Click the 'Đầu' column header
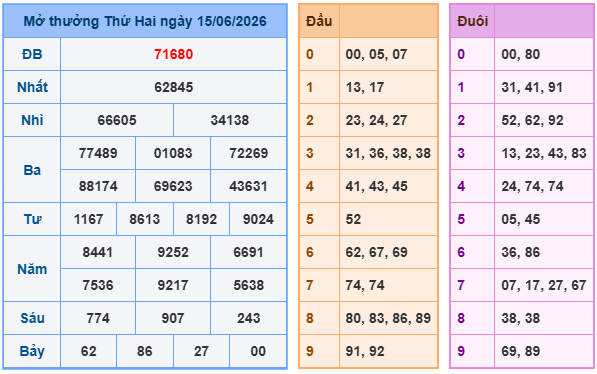Image resolution: width=597 pixels, height=374 pixels. point(319,21)
